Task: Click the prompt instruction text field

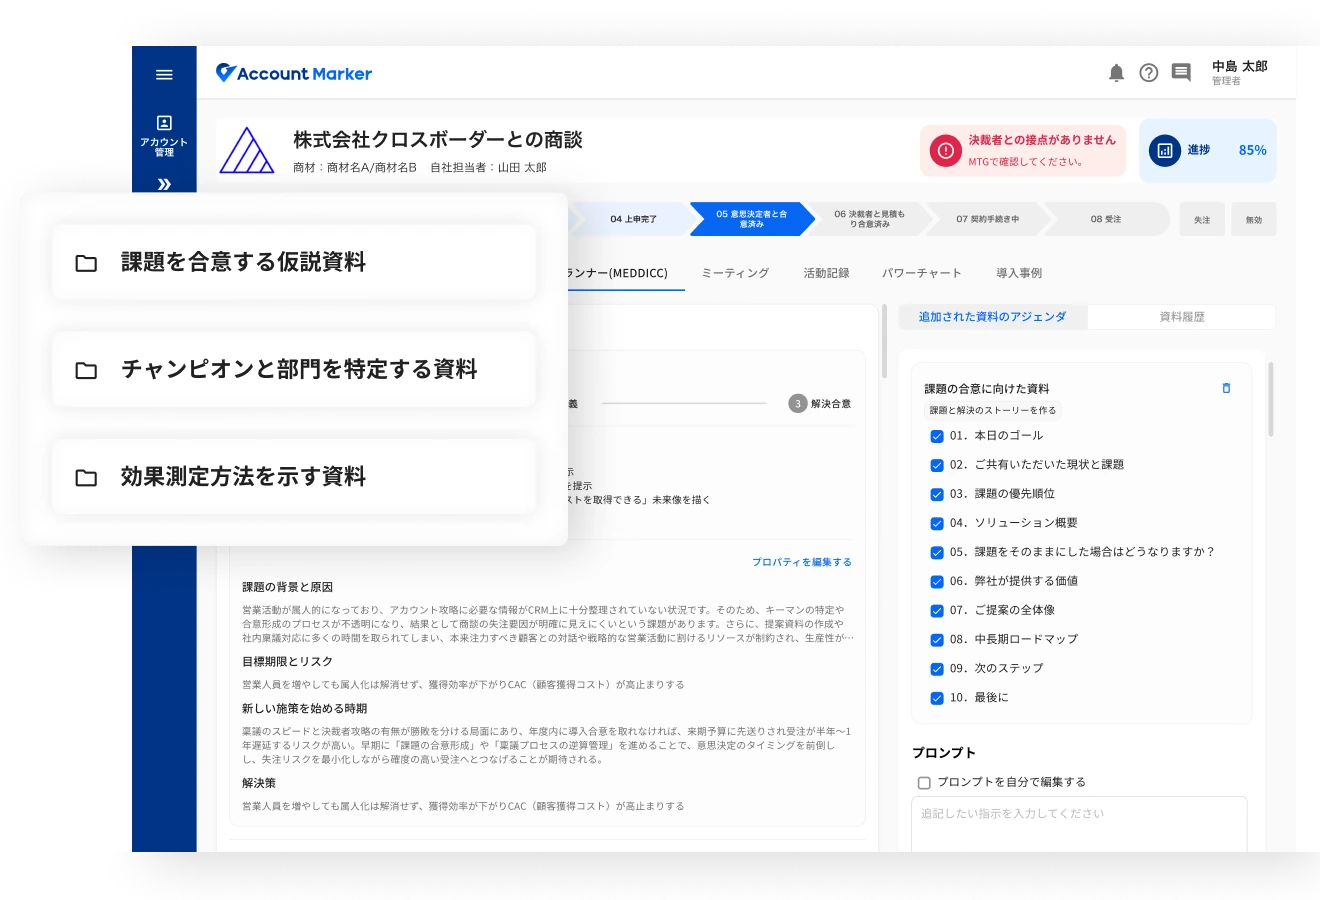Action: click(x=1078, y=822)
